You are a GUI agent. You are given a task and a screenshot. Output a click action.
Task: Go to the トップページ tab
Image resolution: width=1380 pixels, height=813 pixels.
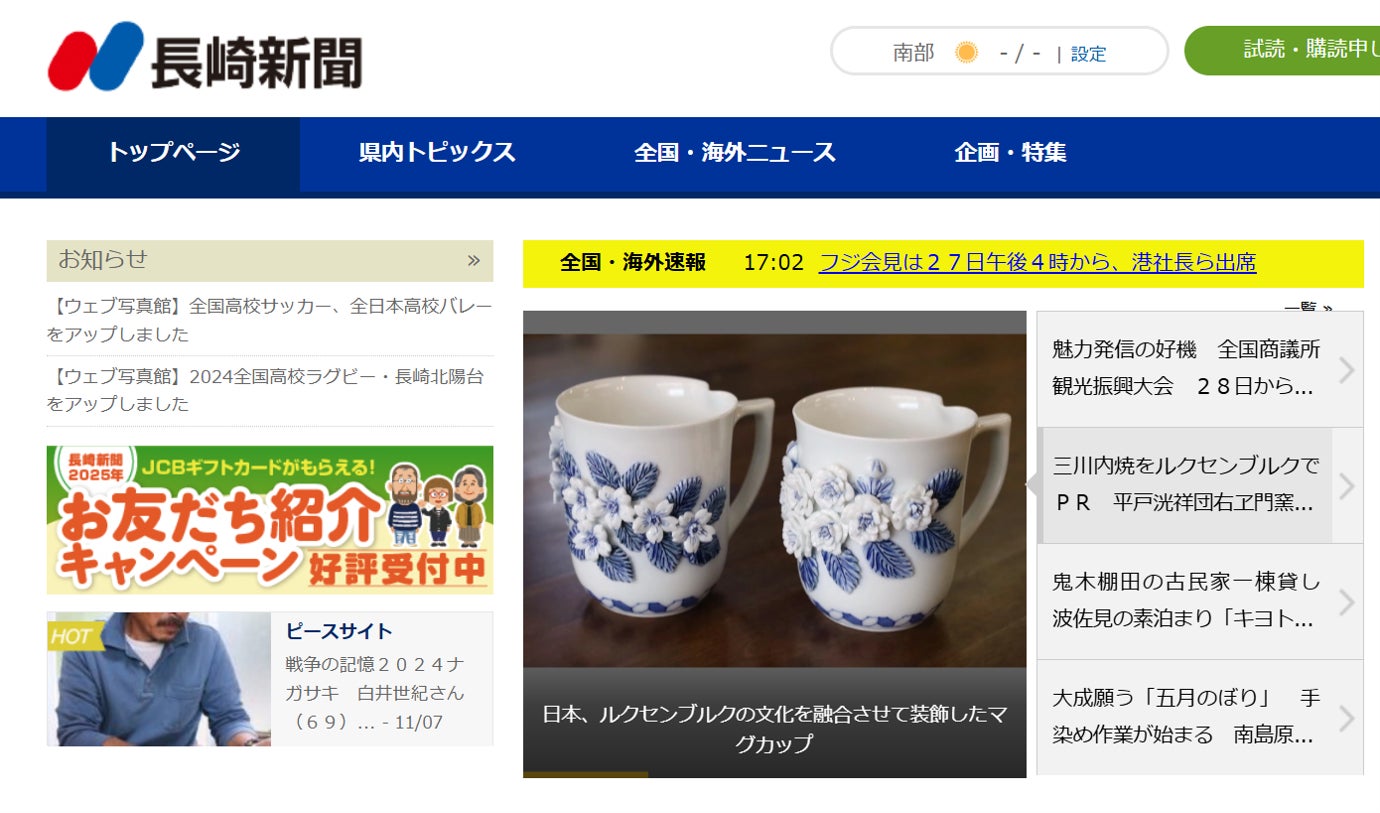click(x=173, y=153)
